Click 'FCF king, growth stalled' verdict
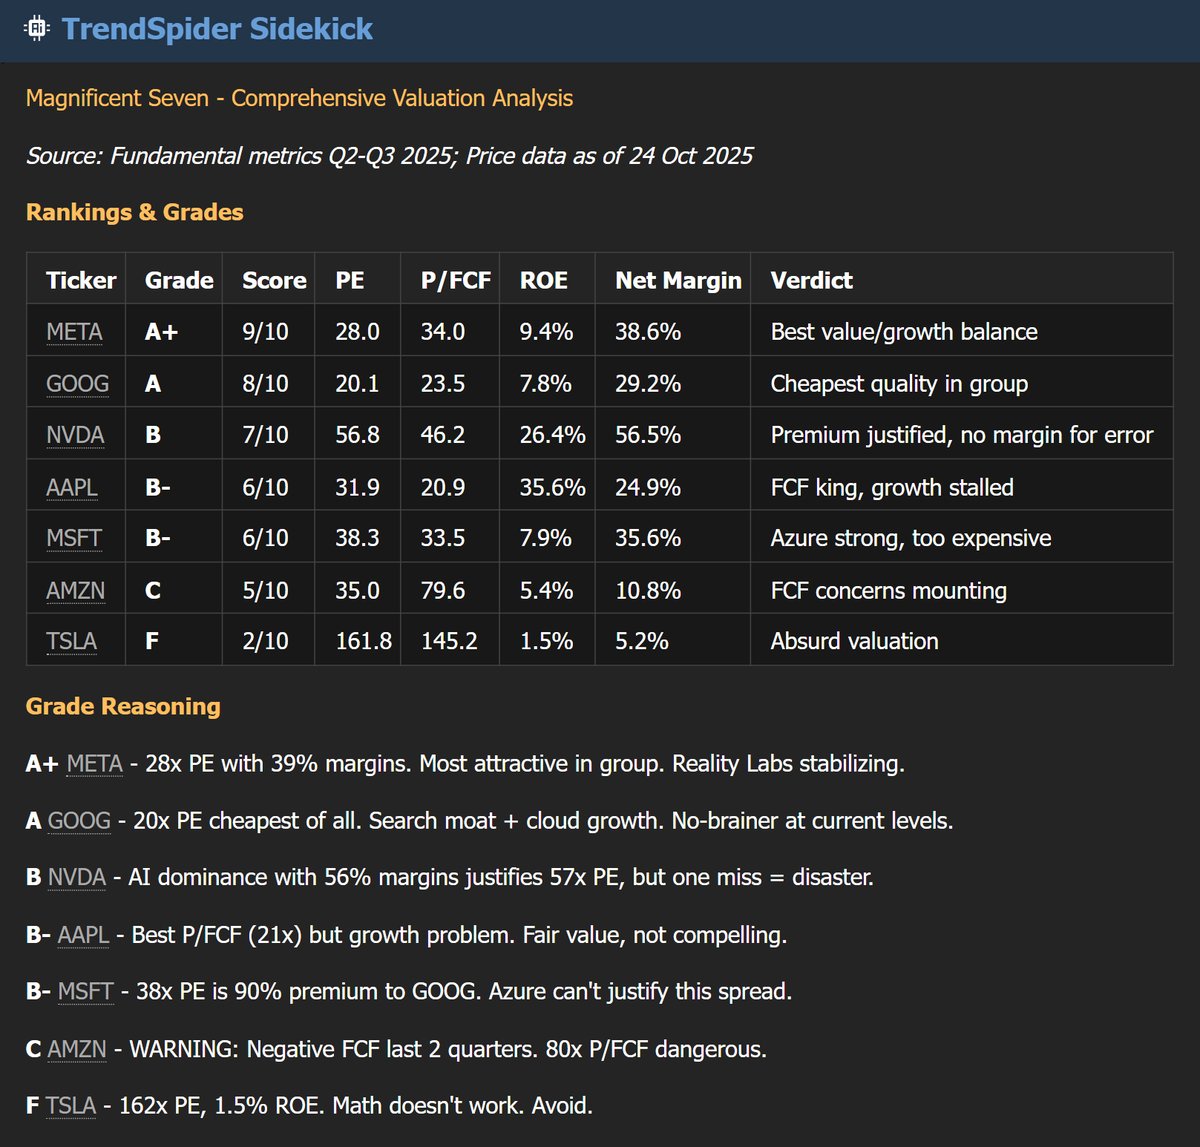Image resolution: width=1200 pixels, height=1147 pixels. [x=892, y=487]
